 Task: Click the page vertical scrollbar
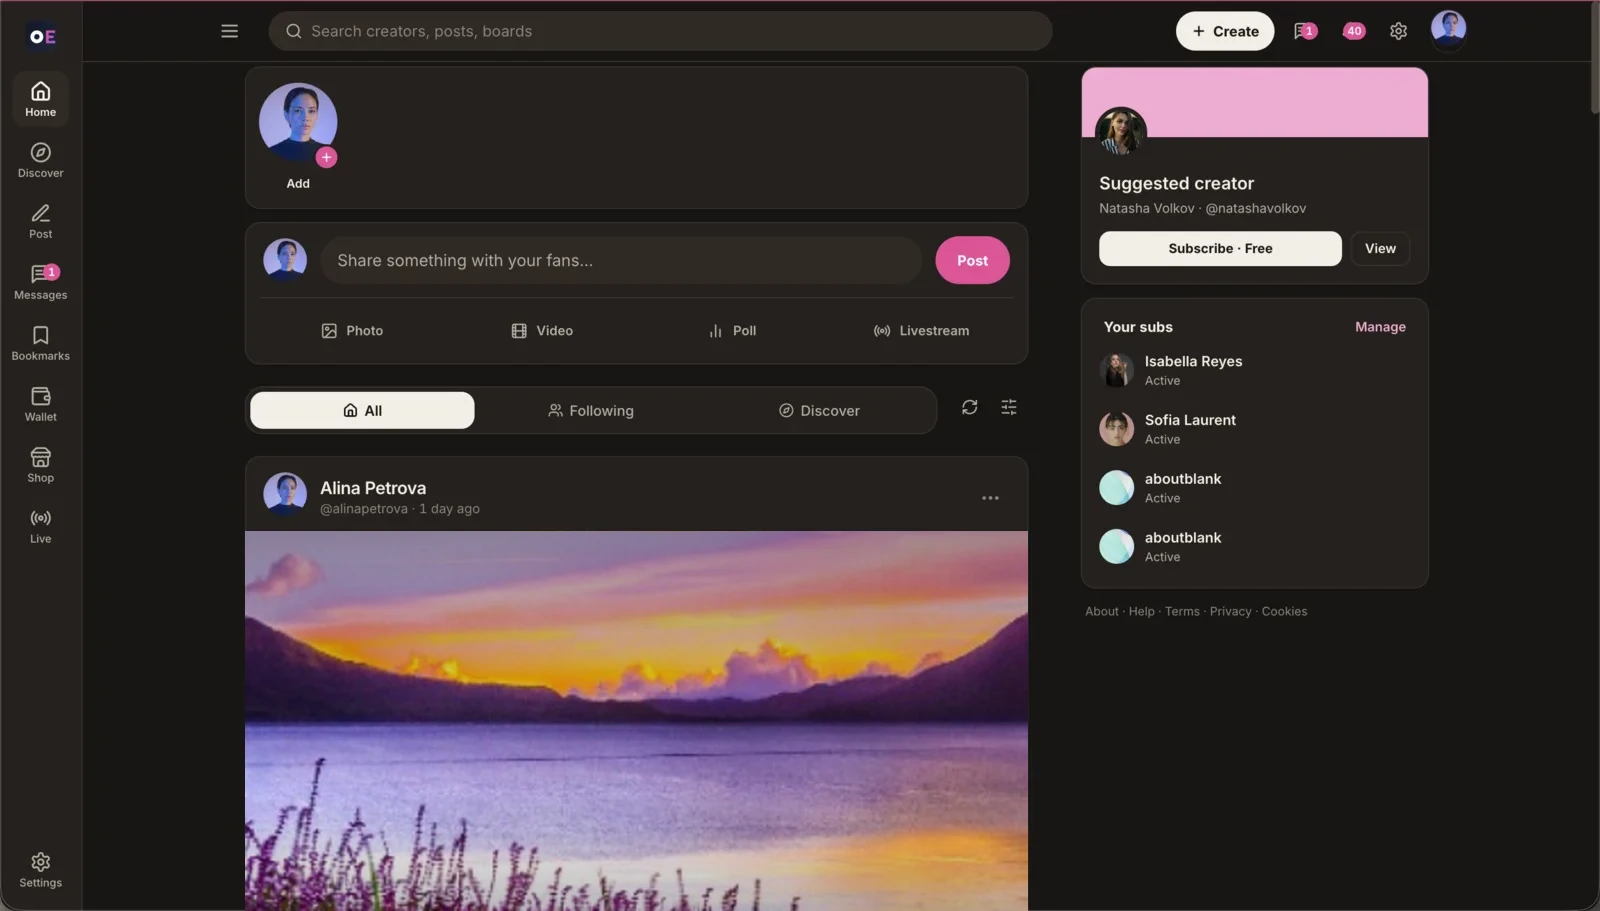pos(1594,60)
